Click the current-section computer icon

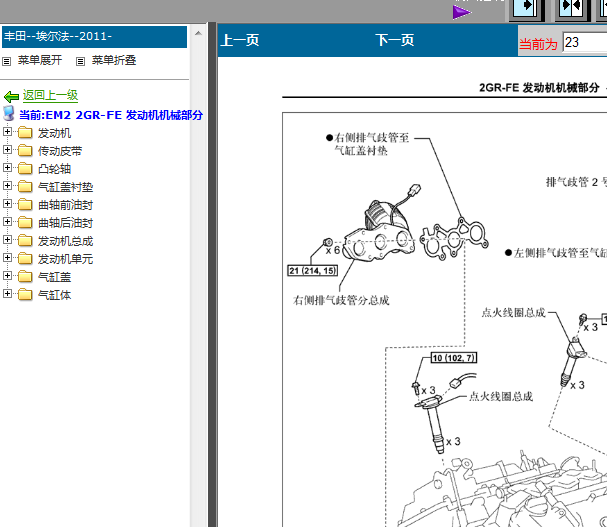9,113
